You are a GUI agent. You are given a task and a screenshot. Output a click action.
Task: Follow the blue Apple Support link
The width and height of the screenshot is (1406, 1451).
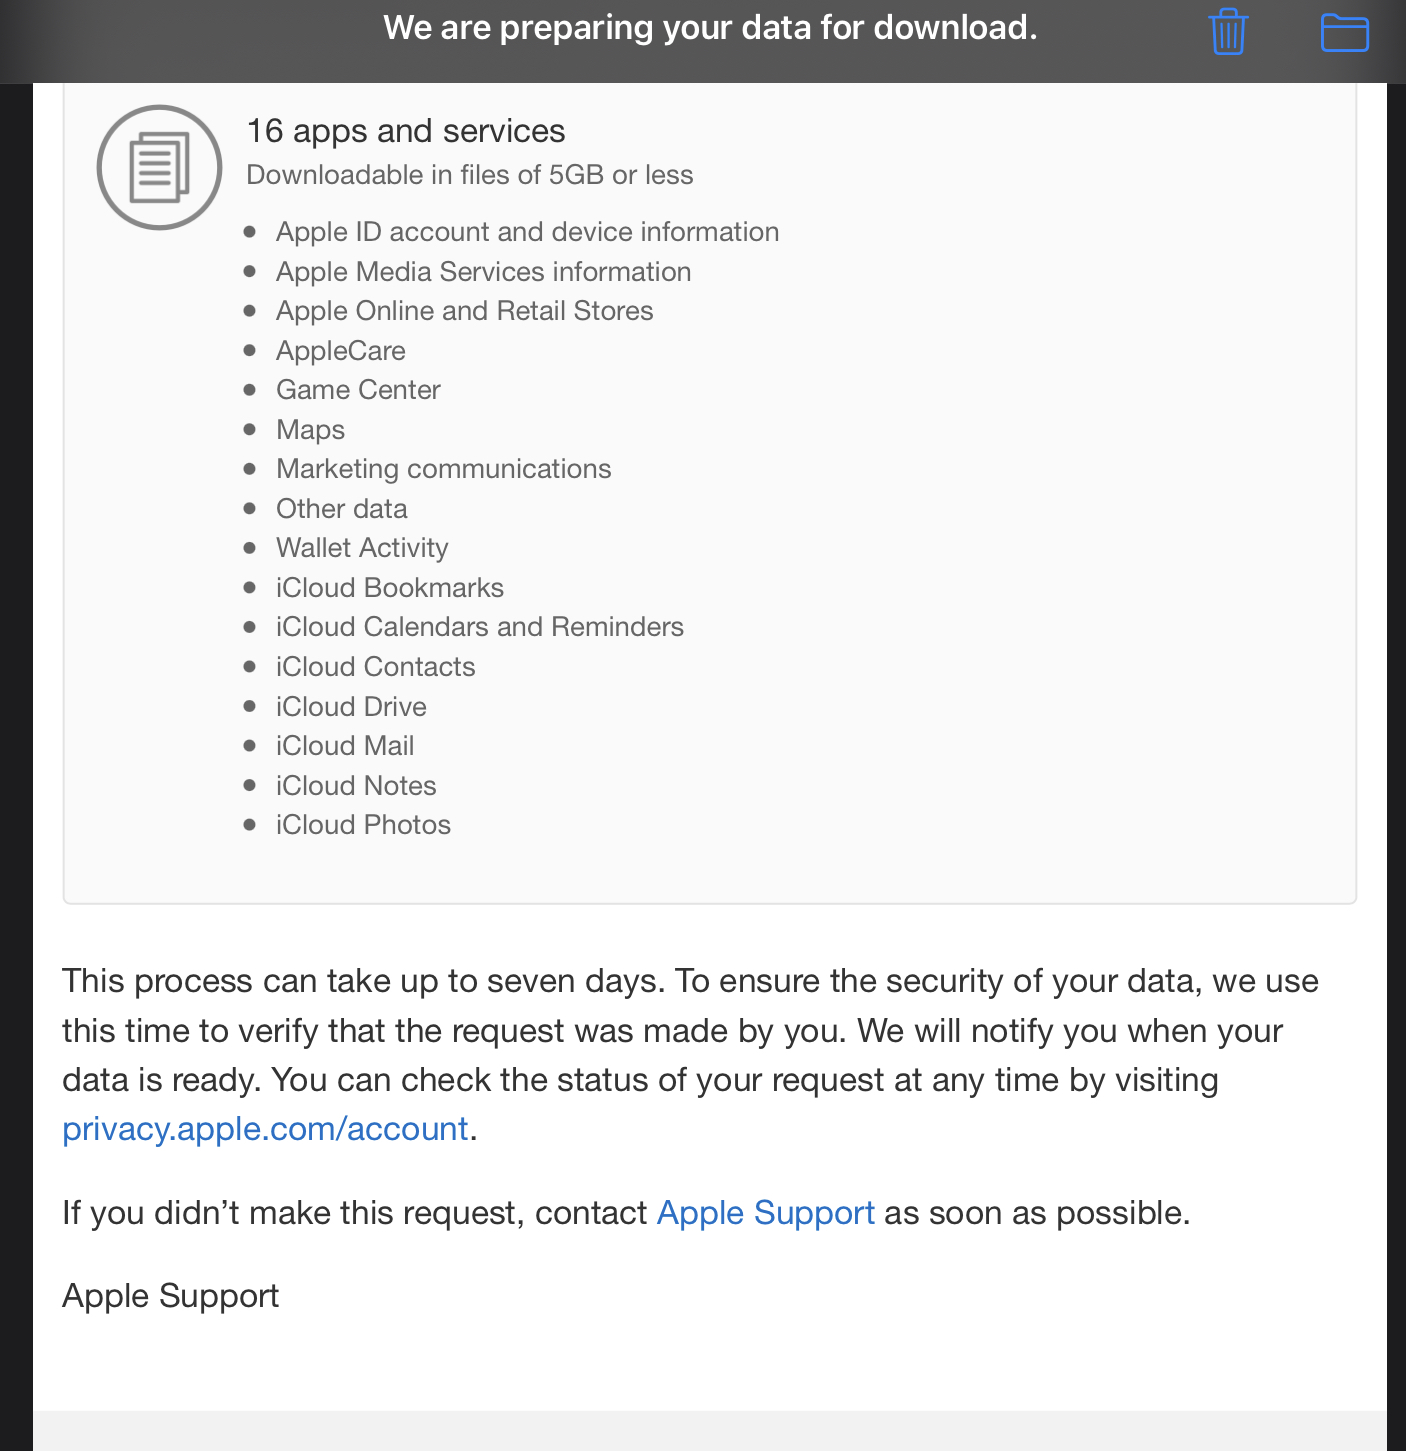[765, 1213]
